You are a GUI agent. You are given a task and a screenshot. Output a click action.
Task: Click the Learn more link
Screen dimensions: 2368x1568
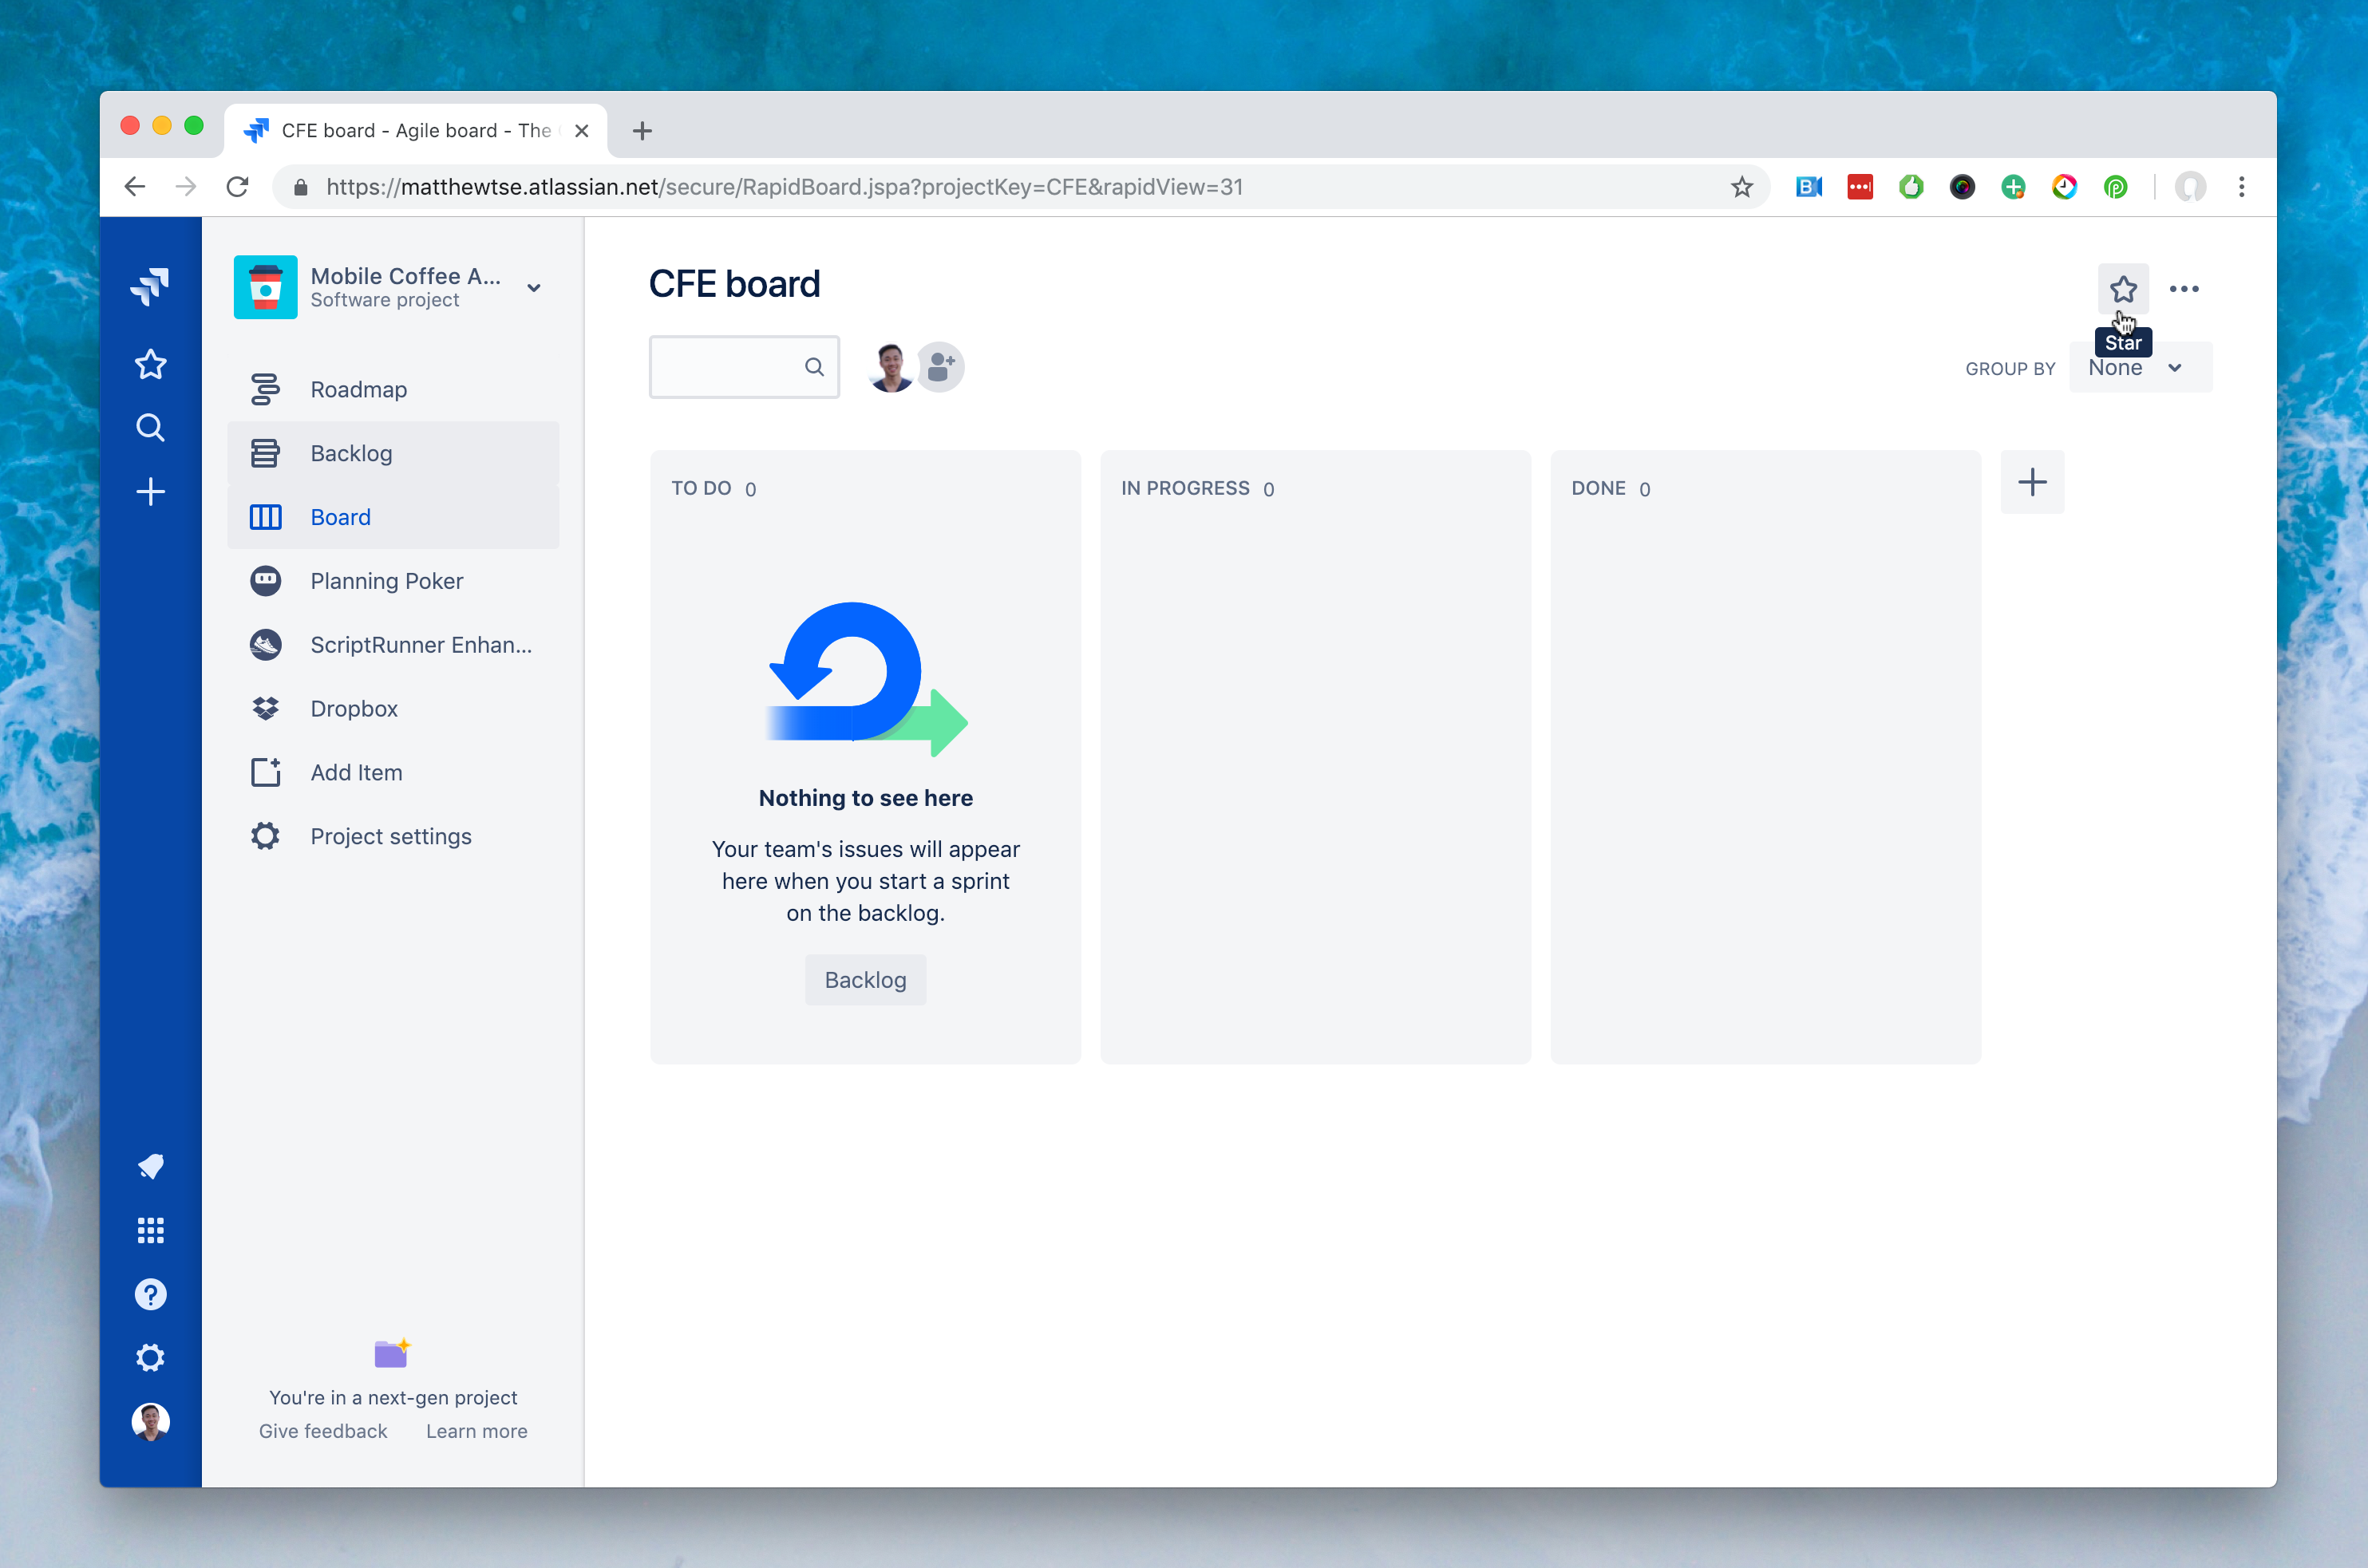point(476,1431)
